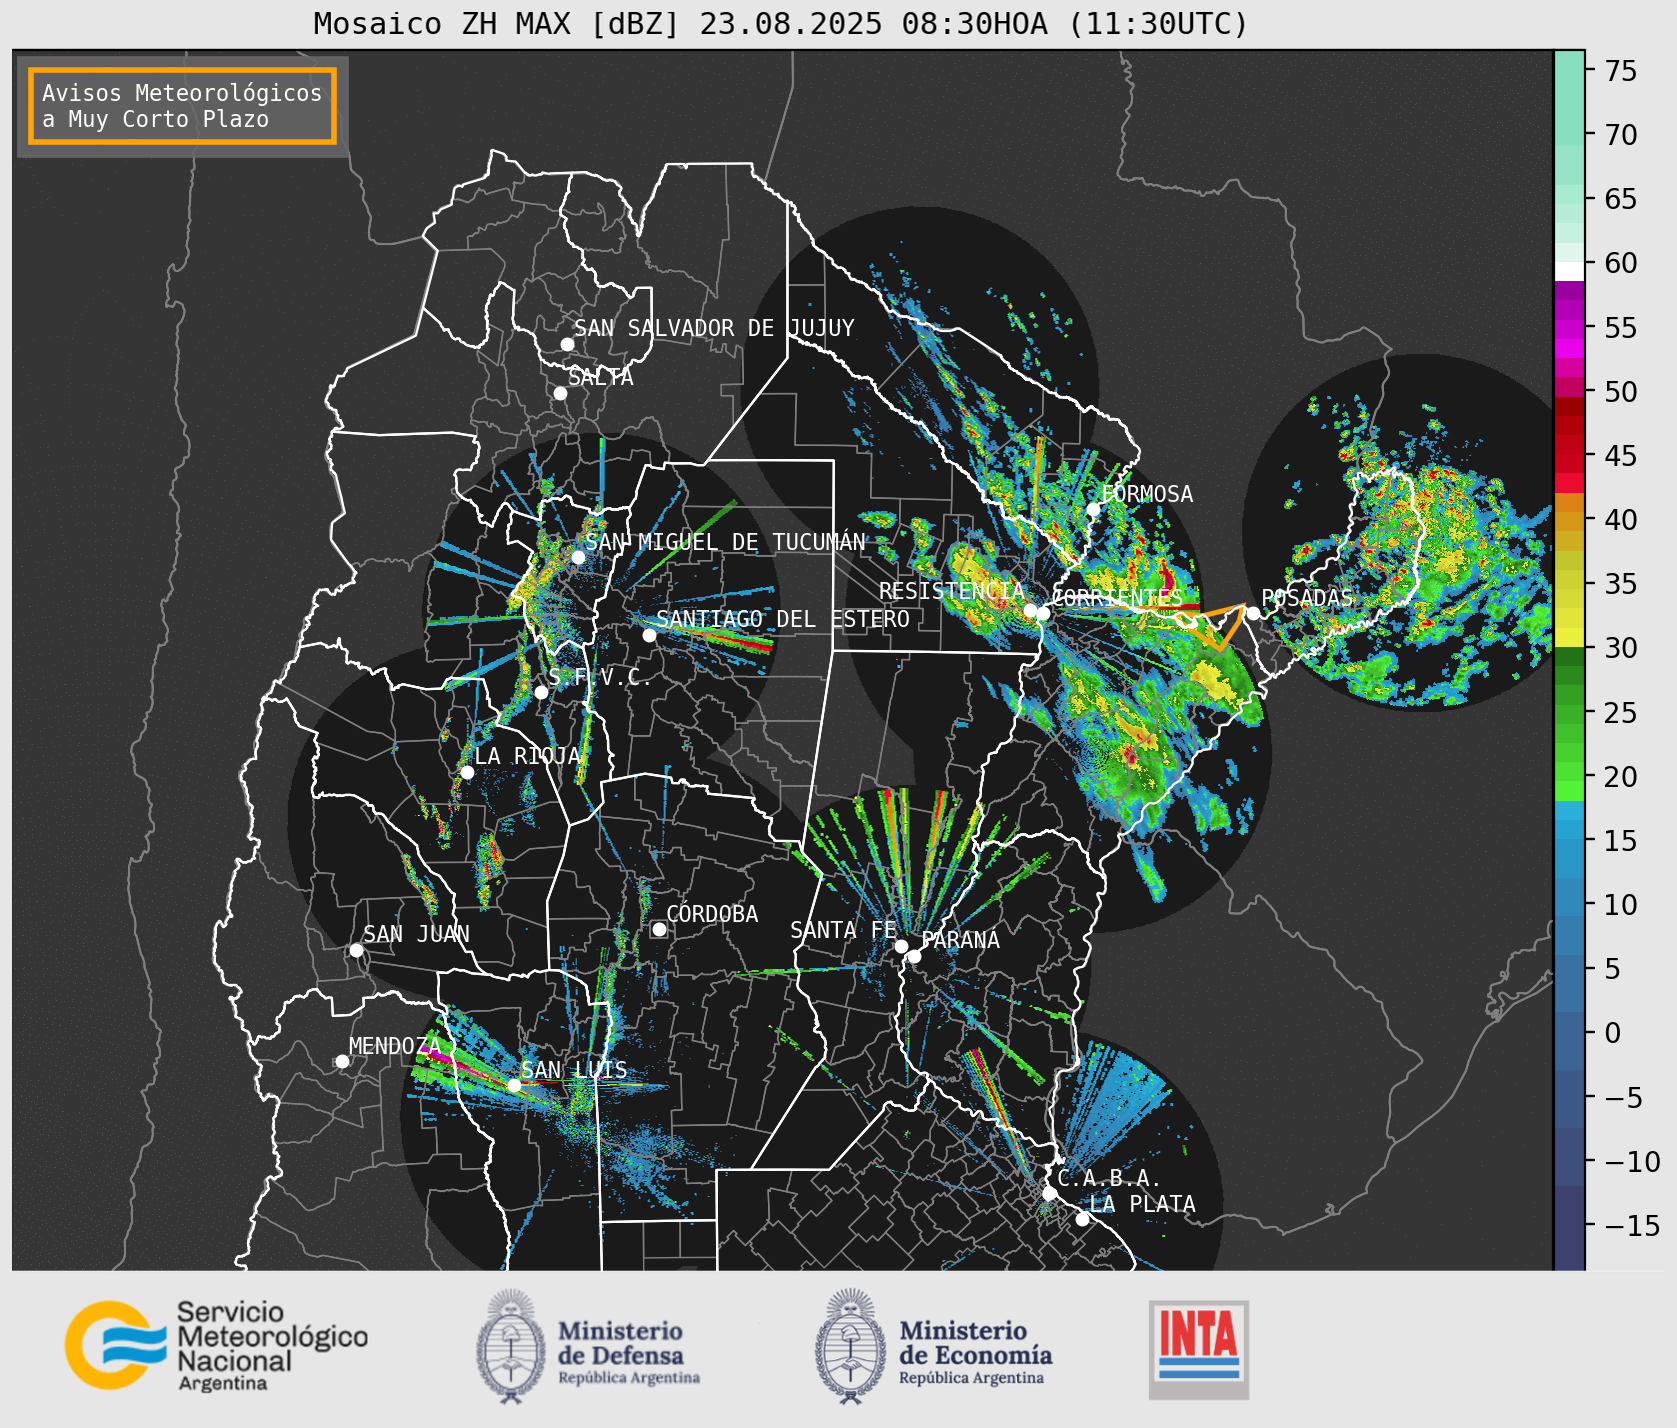Click the Servicio Meteorológico Nacional logo

(217, 1345)
